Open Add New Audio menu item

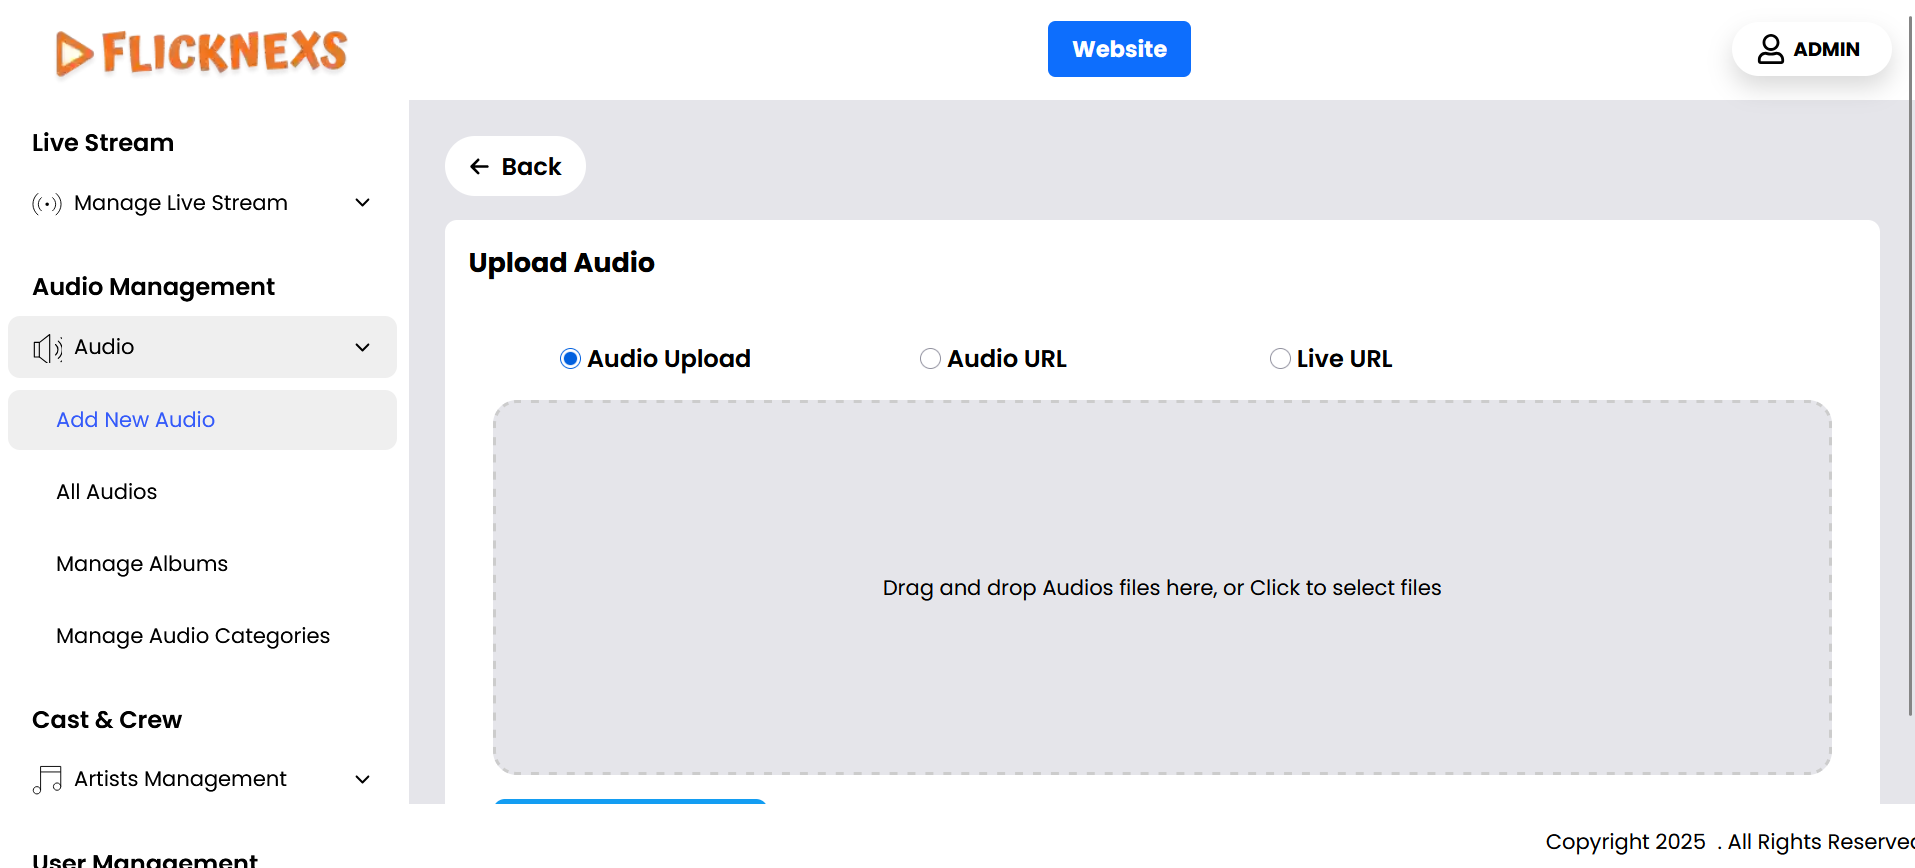pyautogui.click(x=136, y=420)
